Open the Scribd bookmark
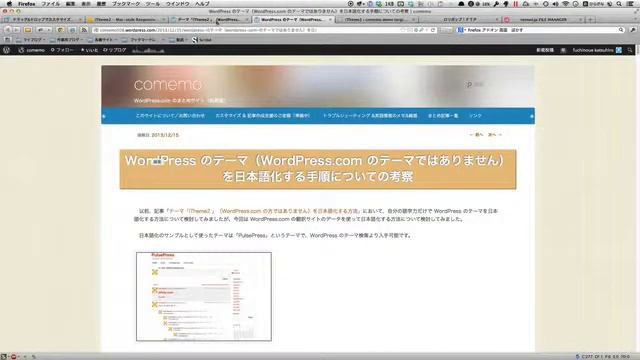 tap(202, 40)
